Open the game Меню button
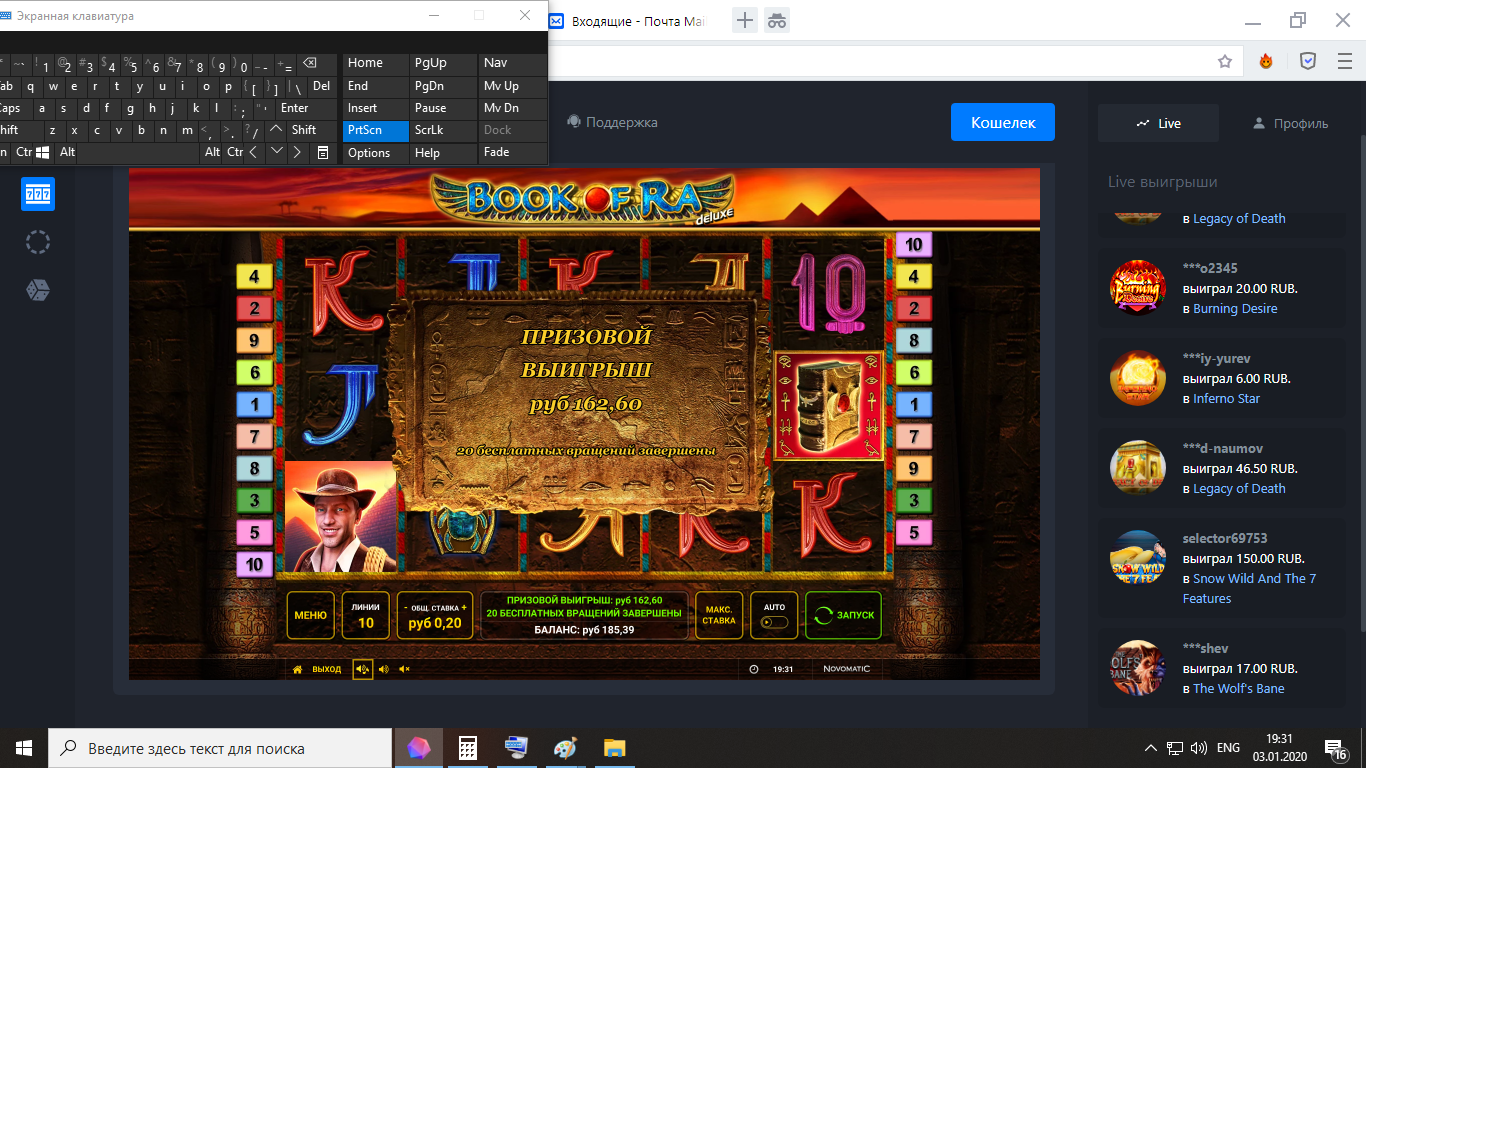Viewport: 1500px width, 1125px height. point(311,615)
